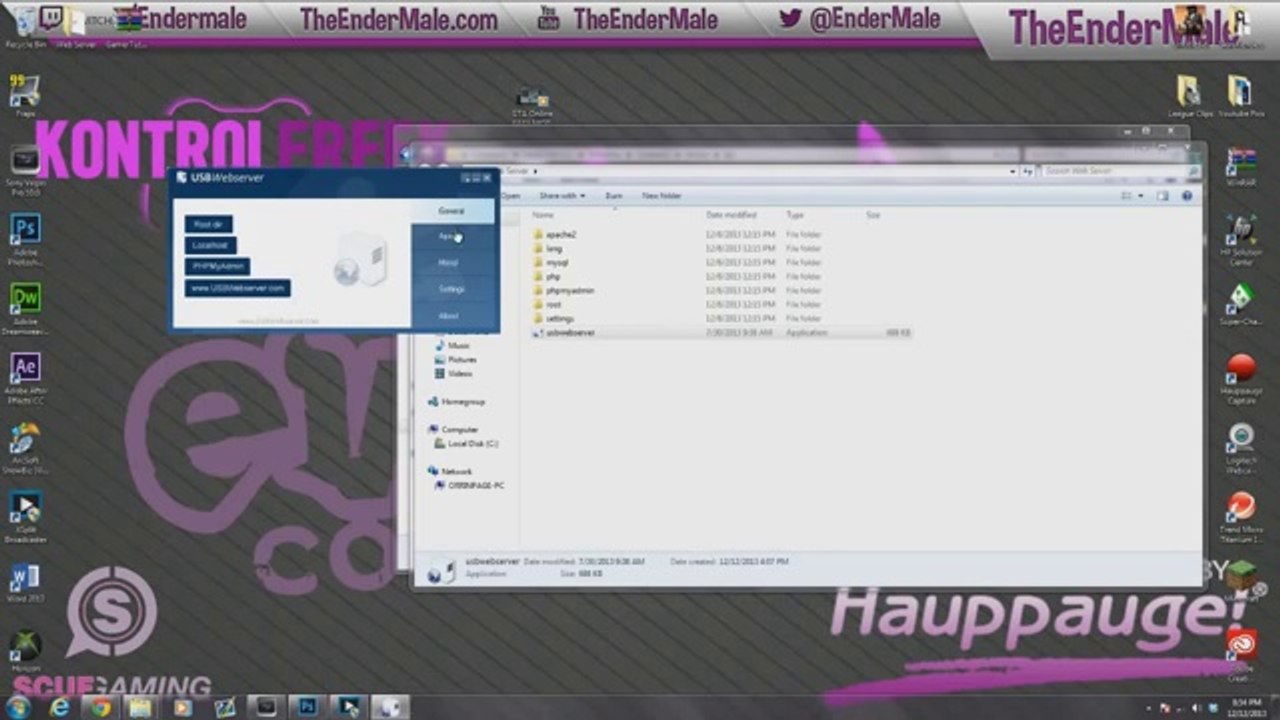Image resolution: width=1280 pixels, height=720 pixels.
Task: Select the Mysql tab in USBWebserver
Action: tap(453, 263)
